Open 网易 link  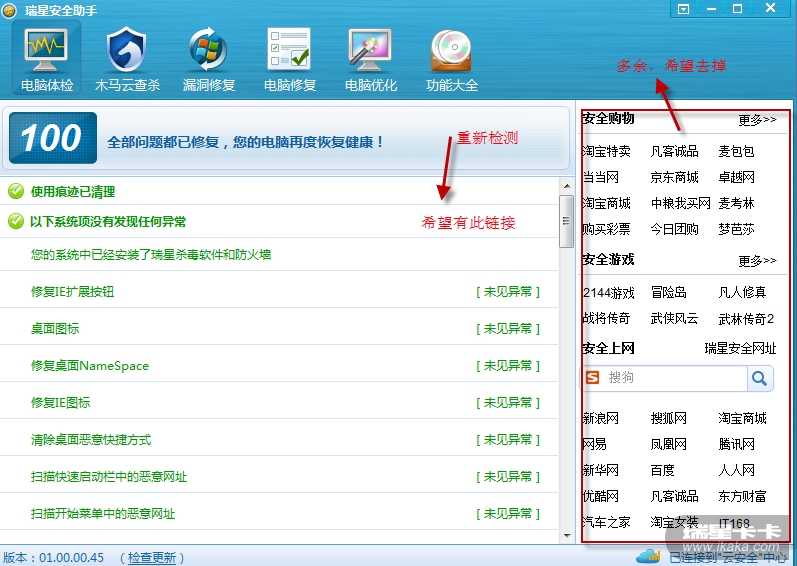click(595, 445)
